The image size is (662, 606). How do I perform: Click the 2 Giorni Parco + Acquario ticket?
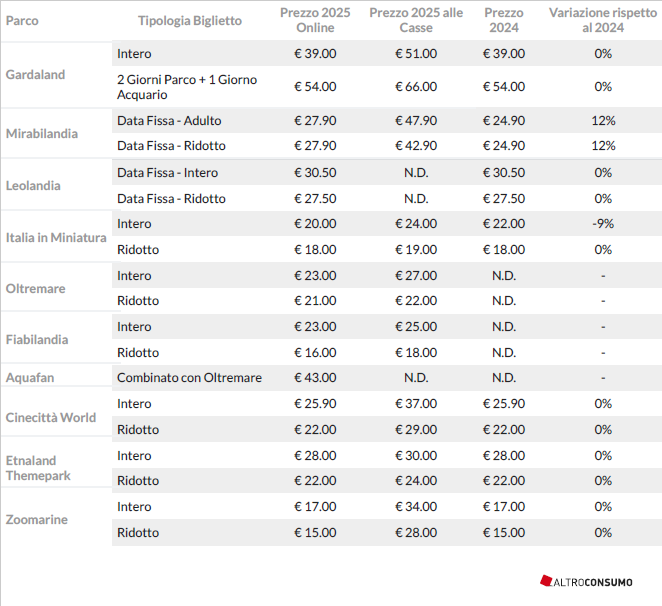point(187,87)
